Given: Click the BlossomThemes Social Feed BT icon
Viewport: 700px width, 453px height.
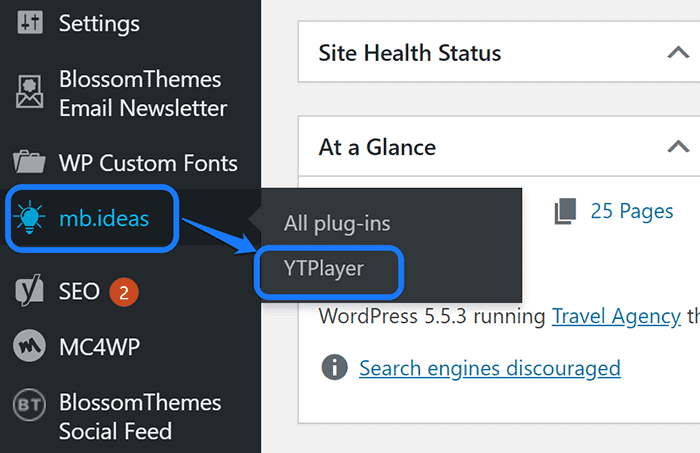Looking at the screenshot, I should pyautogui.click(x=27, y=407).
